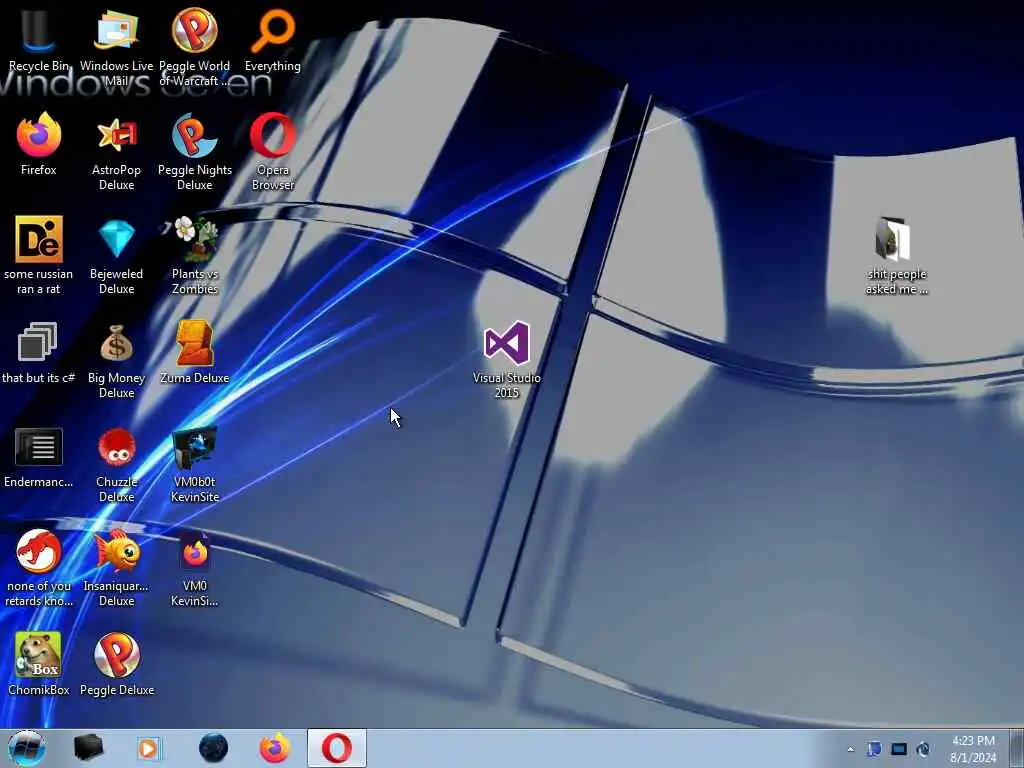Select the Visual Studio 2015 desktop icon

pos(507,344)
